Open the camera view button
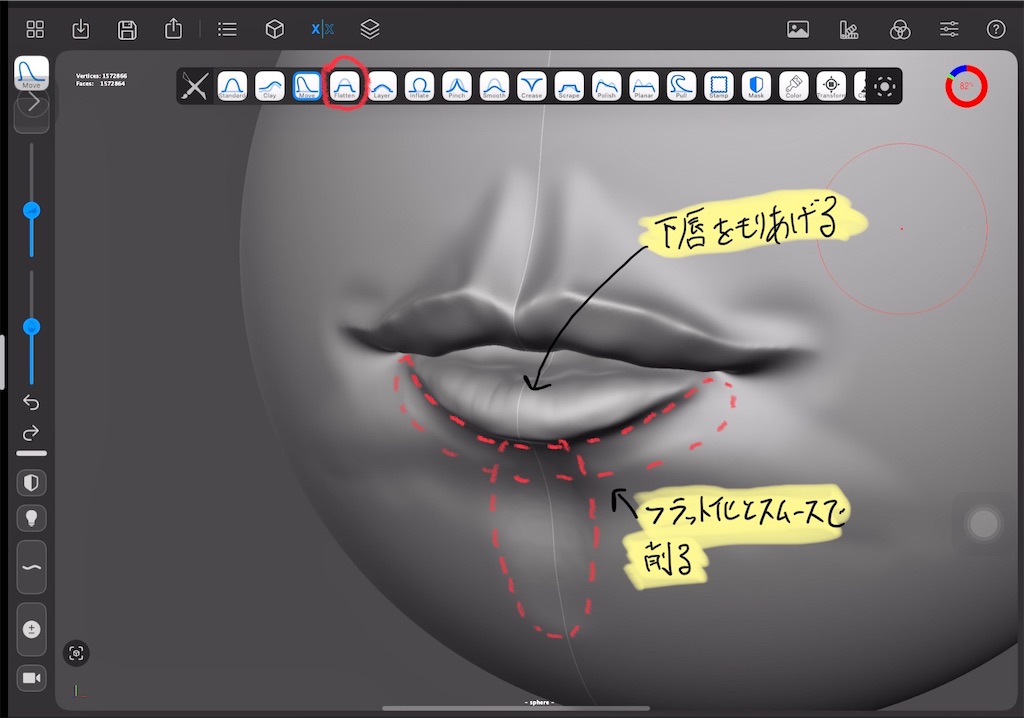Image resolution: width=1024 pixels, height=718 pixels. (x=31, y=678)
